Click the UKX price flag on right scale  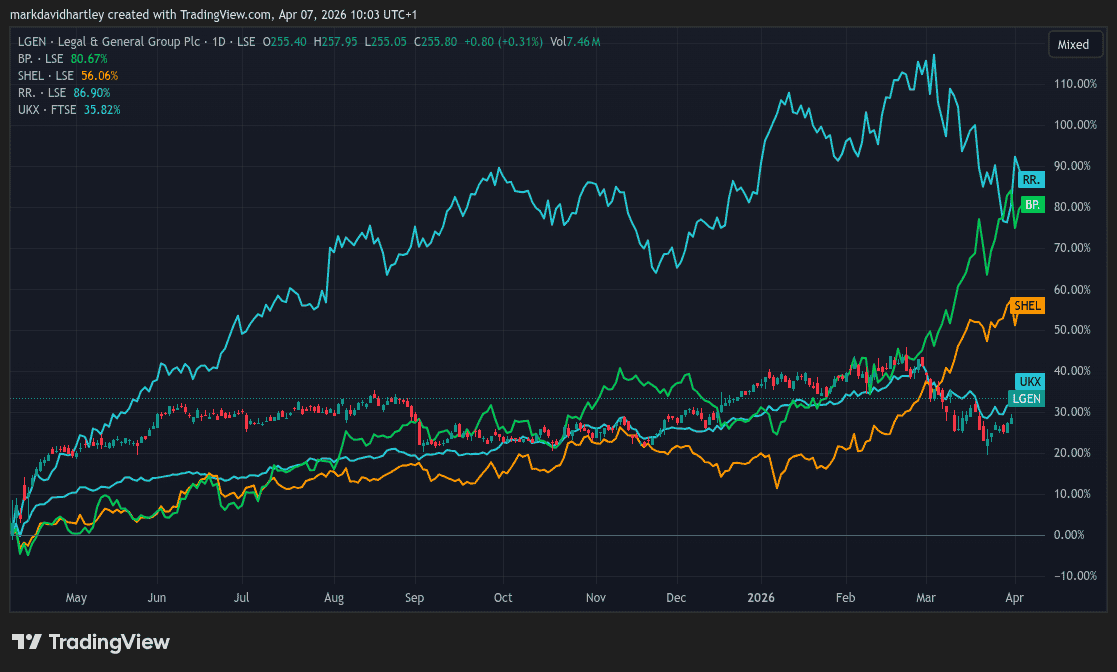pyautogui.click(x=1029, y=382)
